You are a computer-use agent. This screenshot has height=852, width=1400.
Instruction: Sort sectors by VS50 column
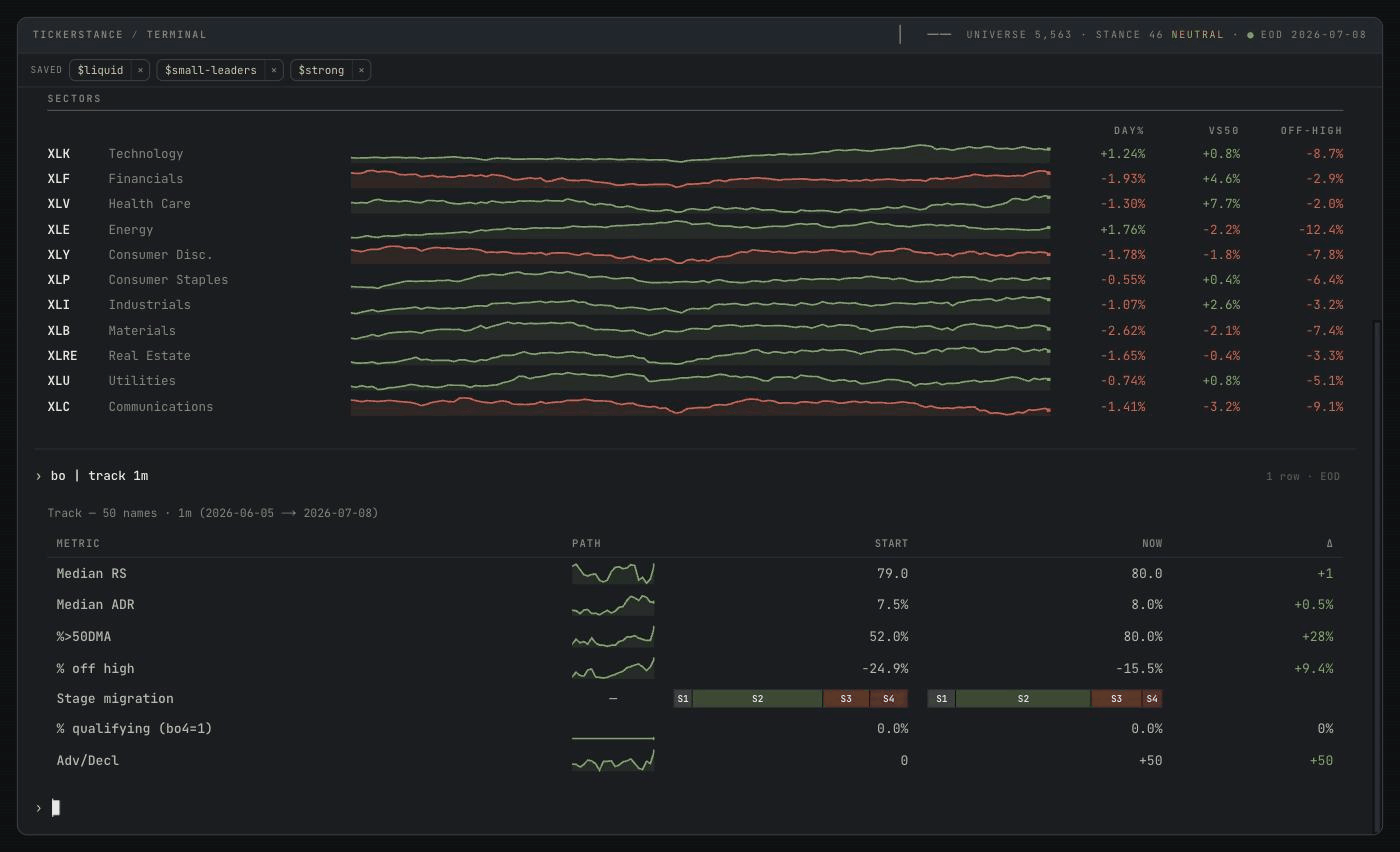coord(1224,131)
